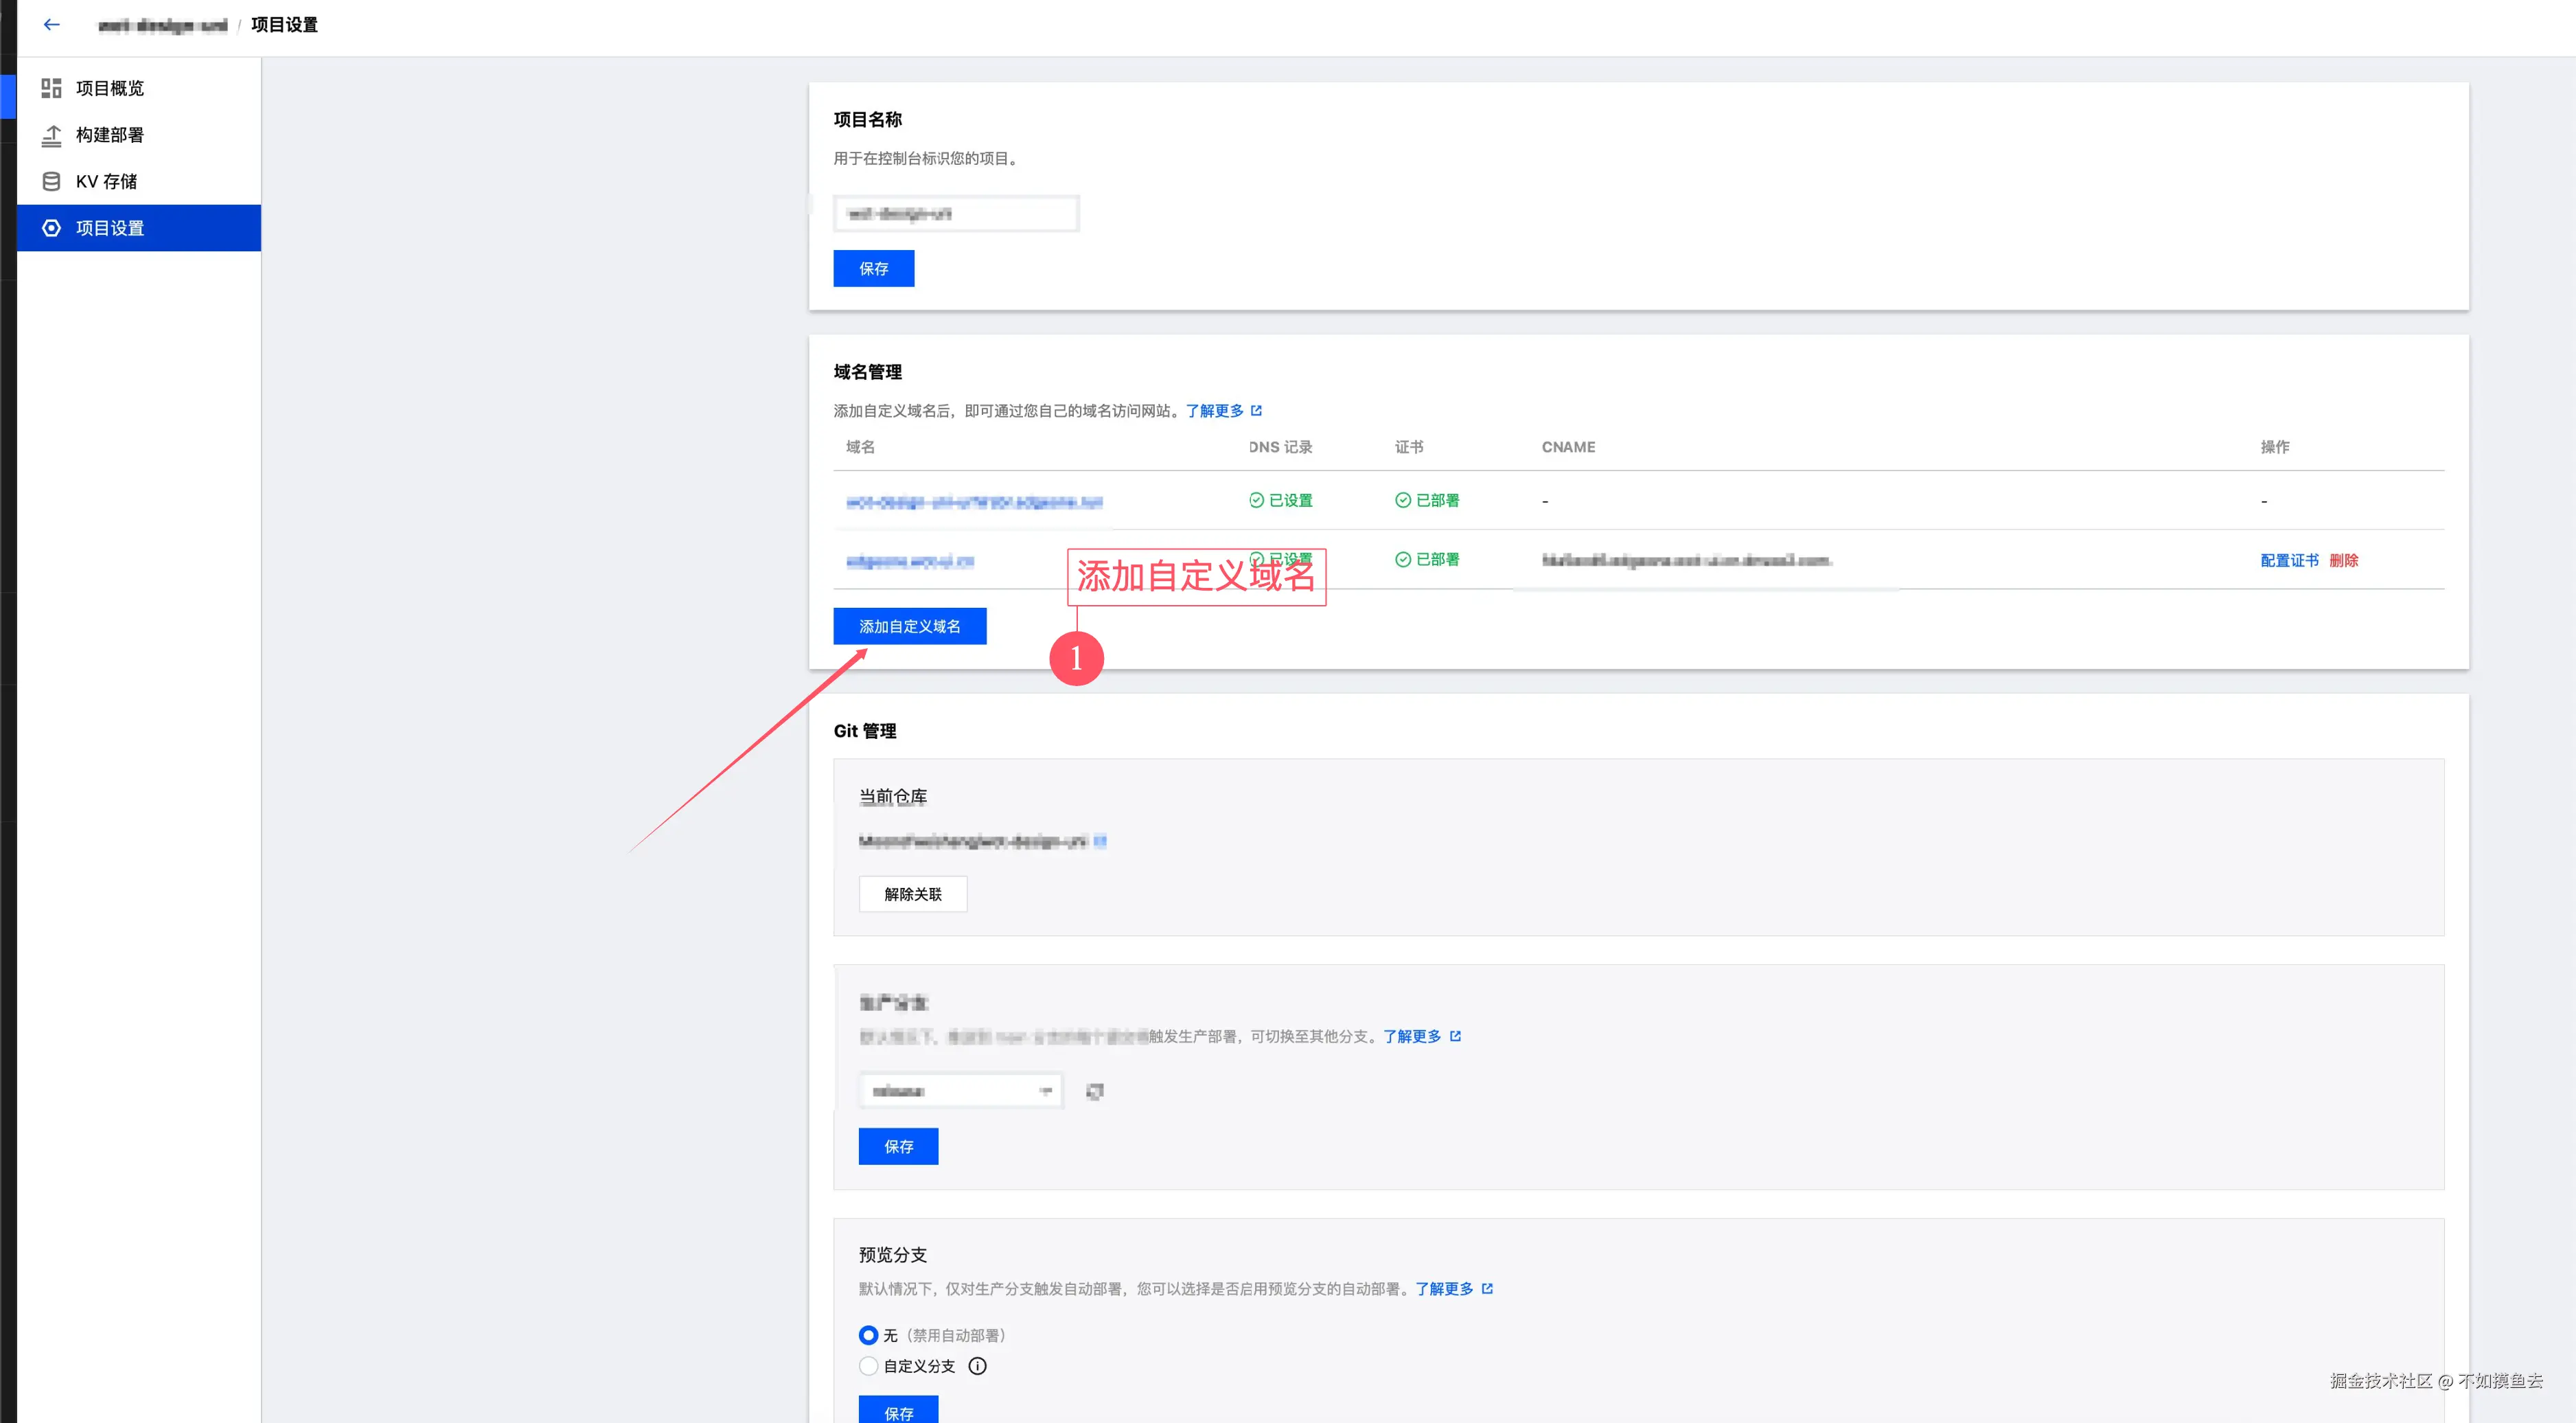This screenshot has width=2576, height=1423.
Task: Click 添加自定义域名 button
Action: 909,626
